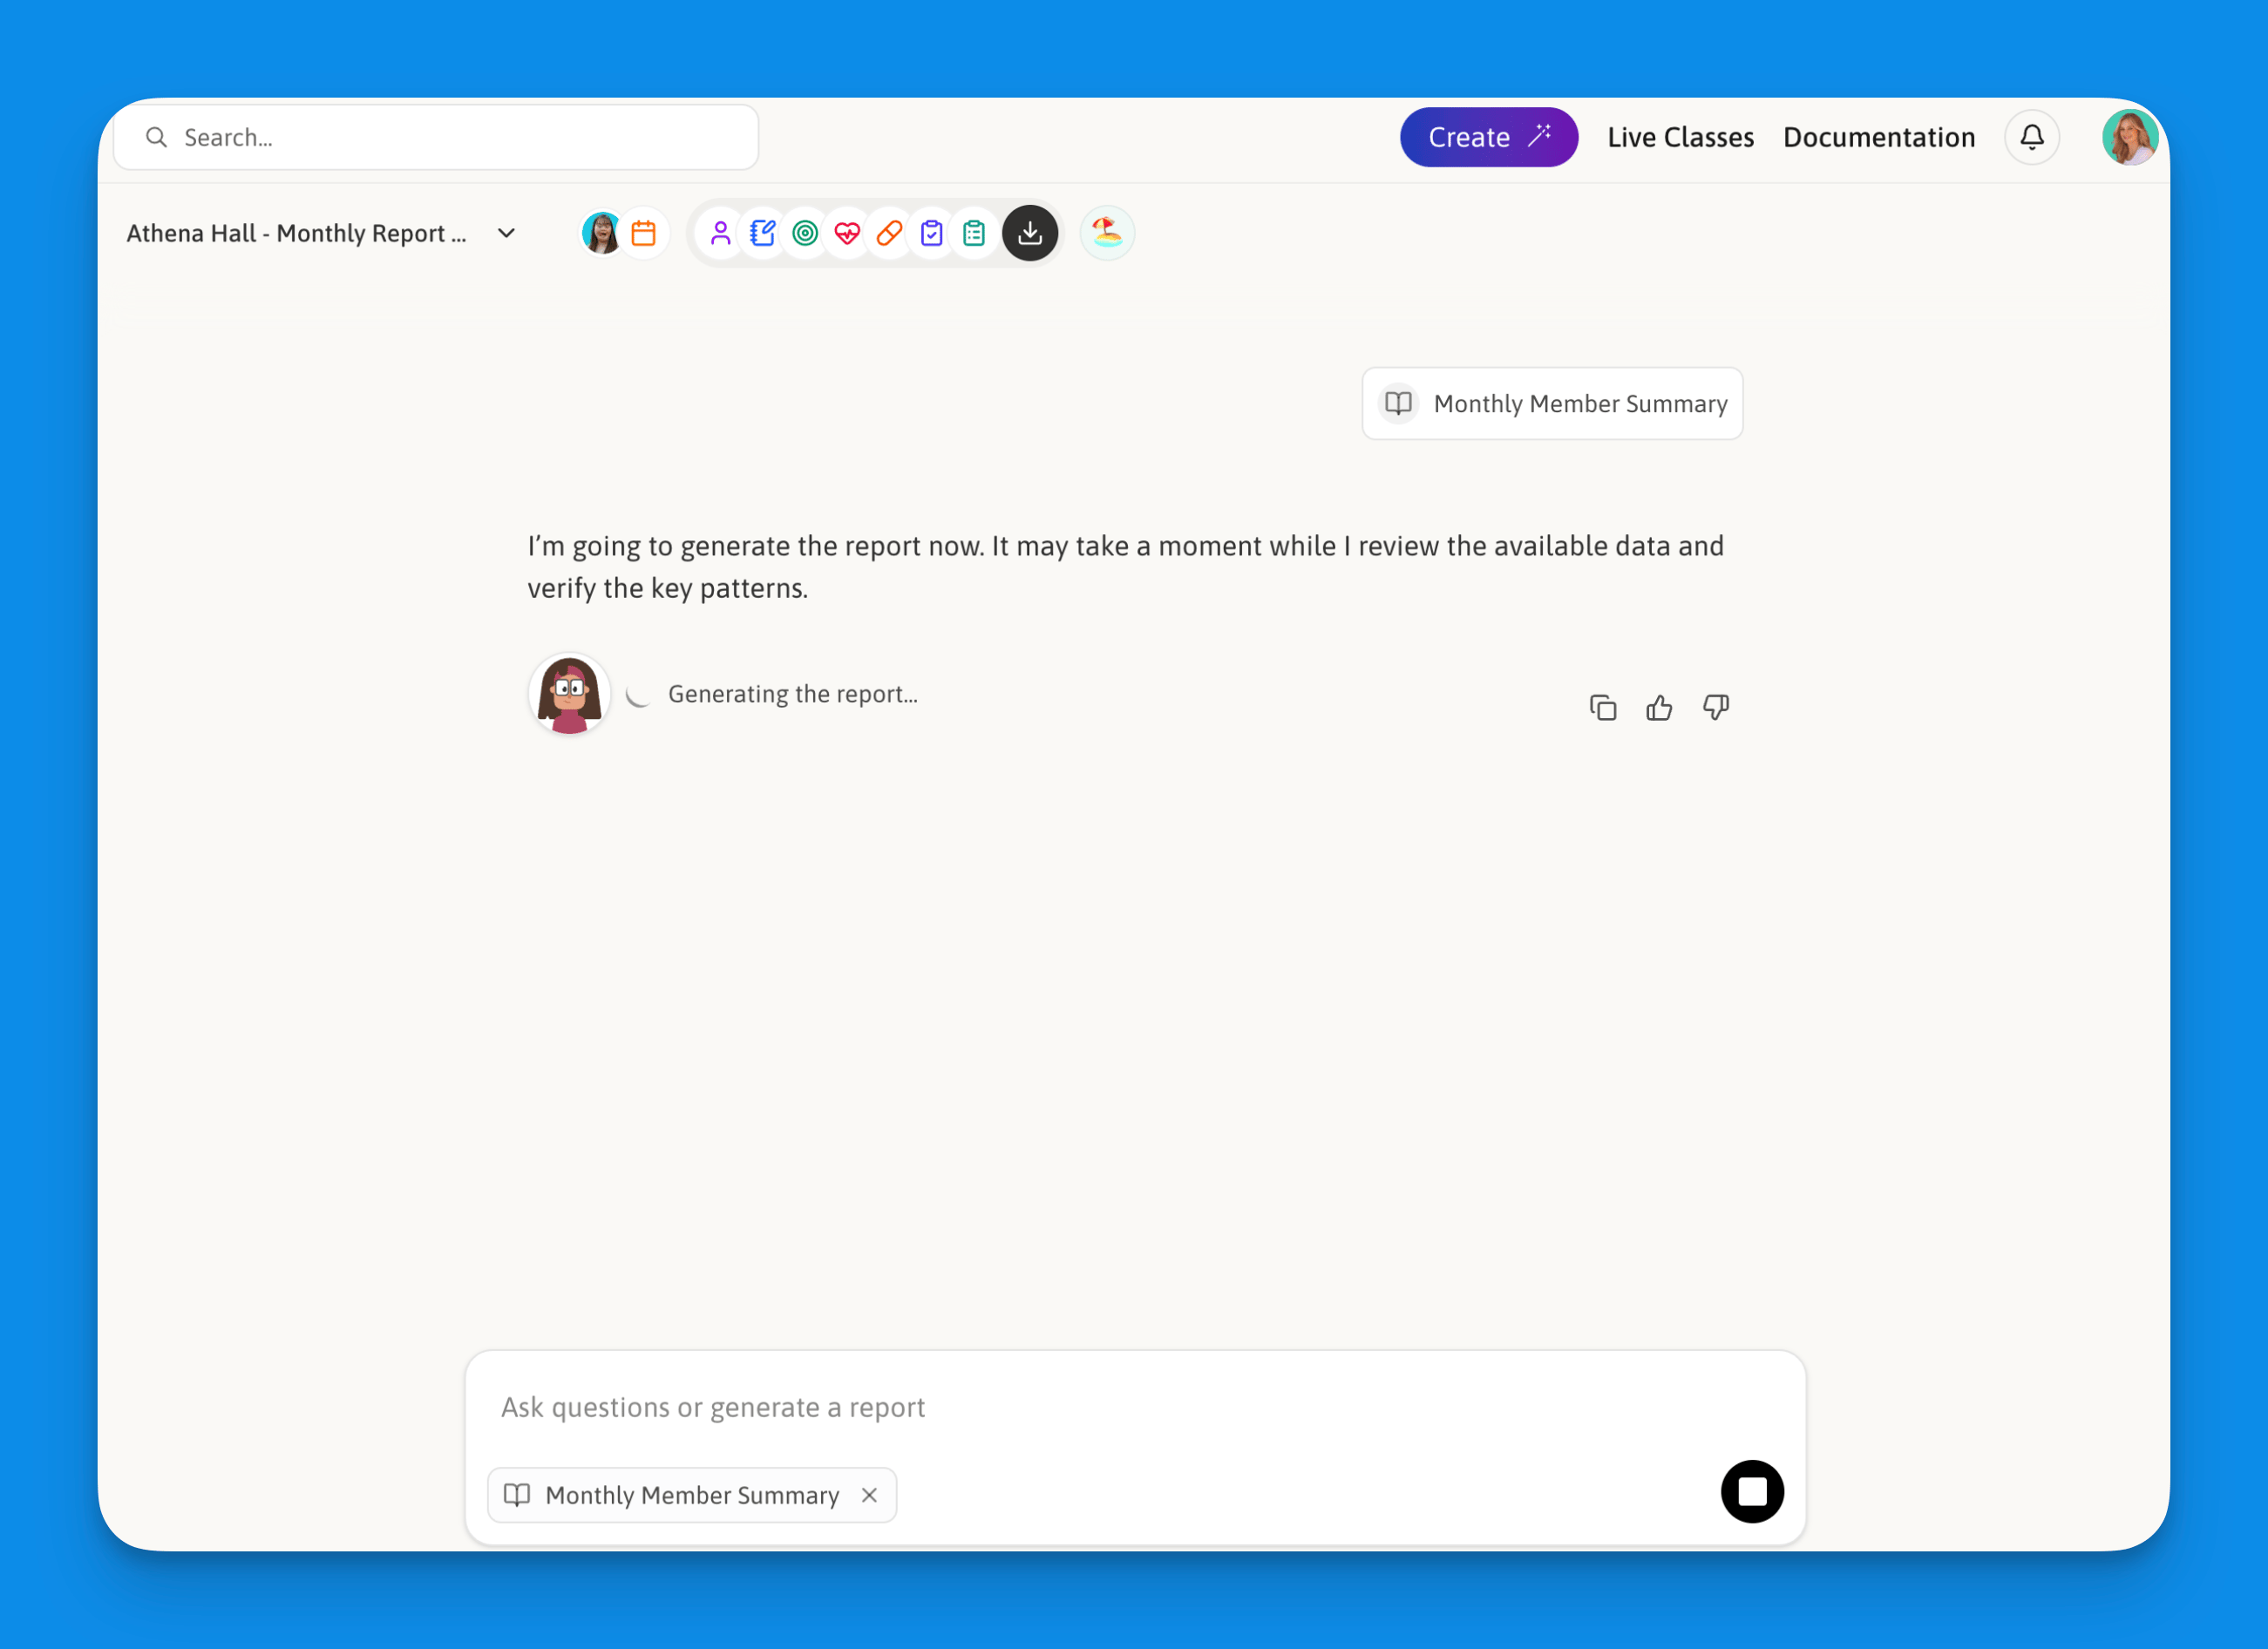Copy the assistant's response
This screenshot has height=1649, width=2268.
coord(1603,708)
